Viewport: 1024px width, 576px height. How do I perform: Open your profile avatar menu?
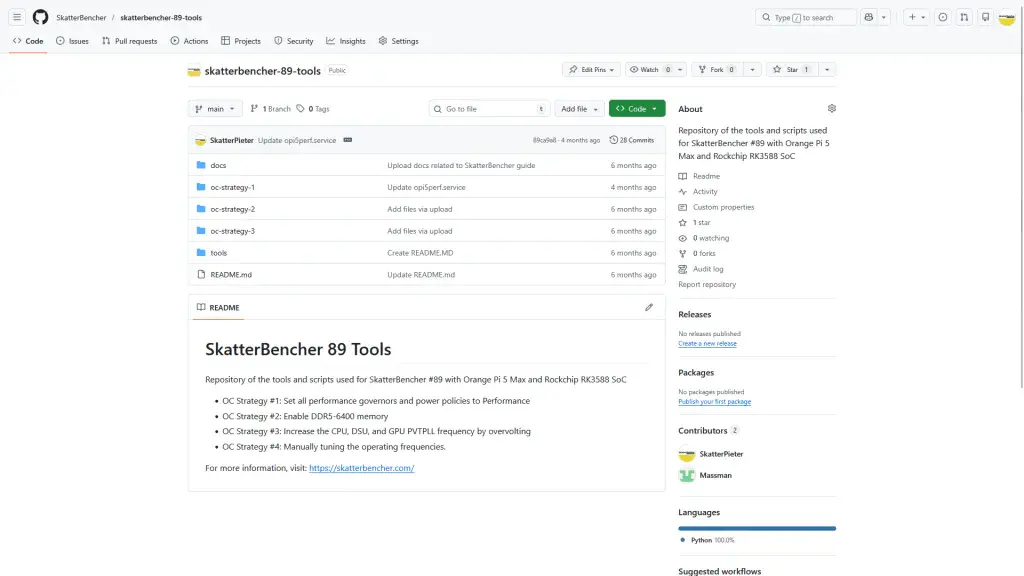pos(1006,17)
